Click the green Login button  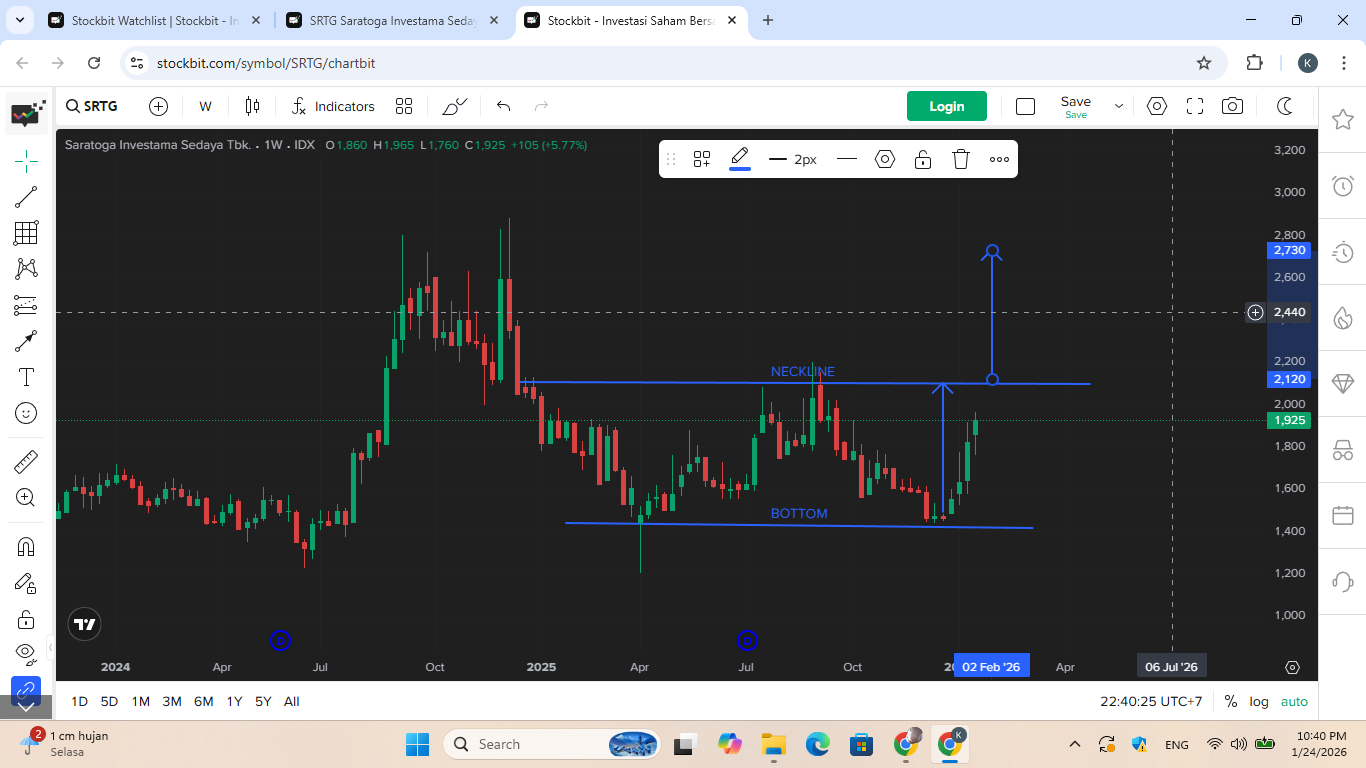click(946, 106)
